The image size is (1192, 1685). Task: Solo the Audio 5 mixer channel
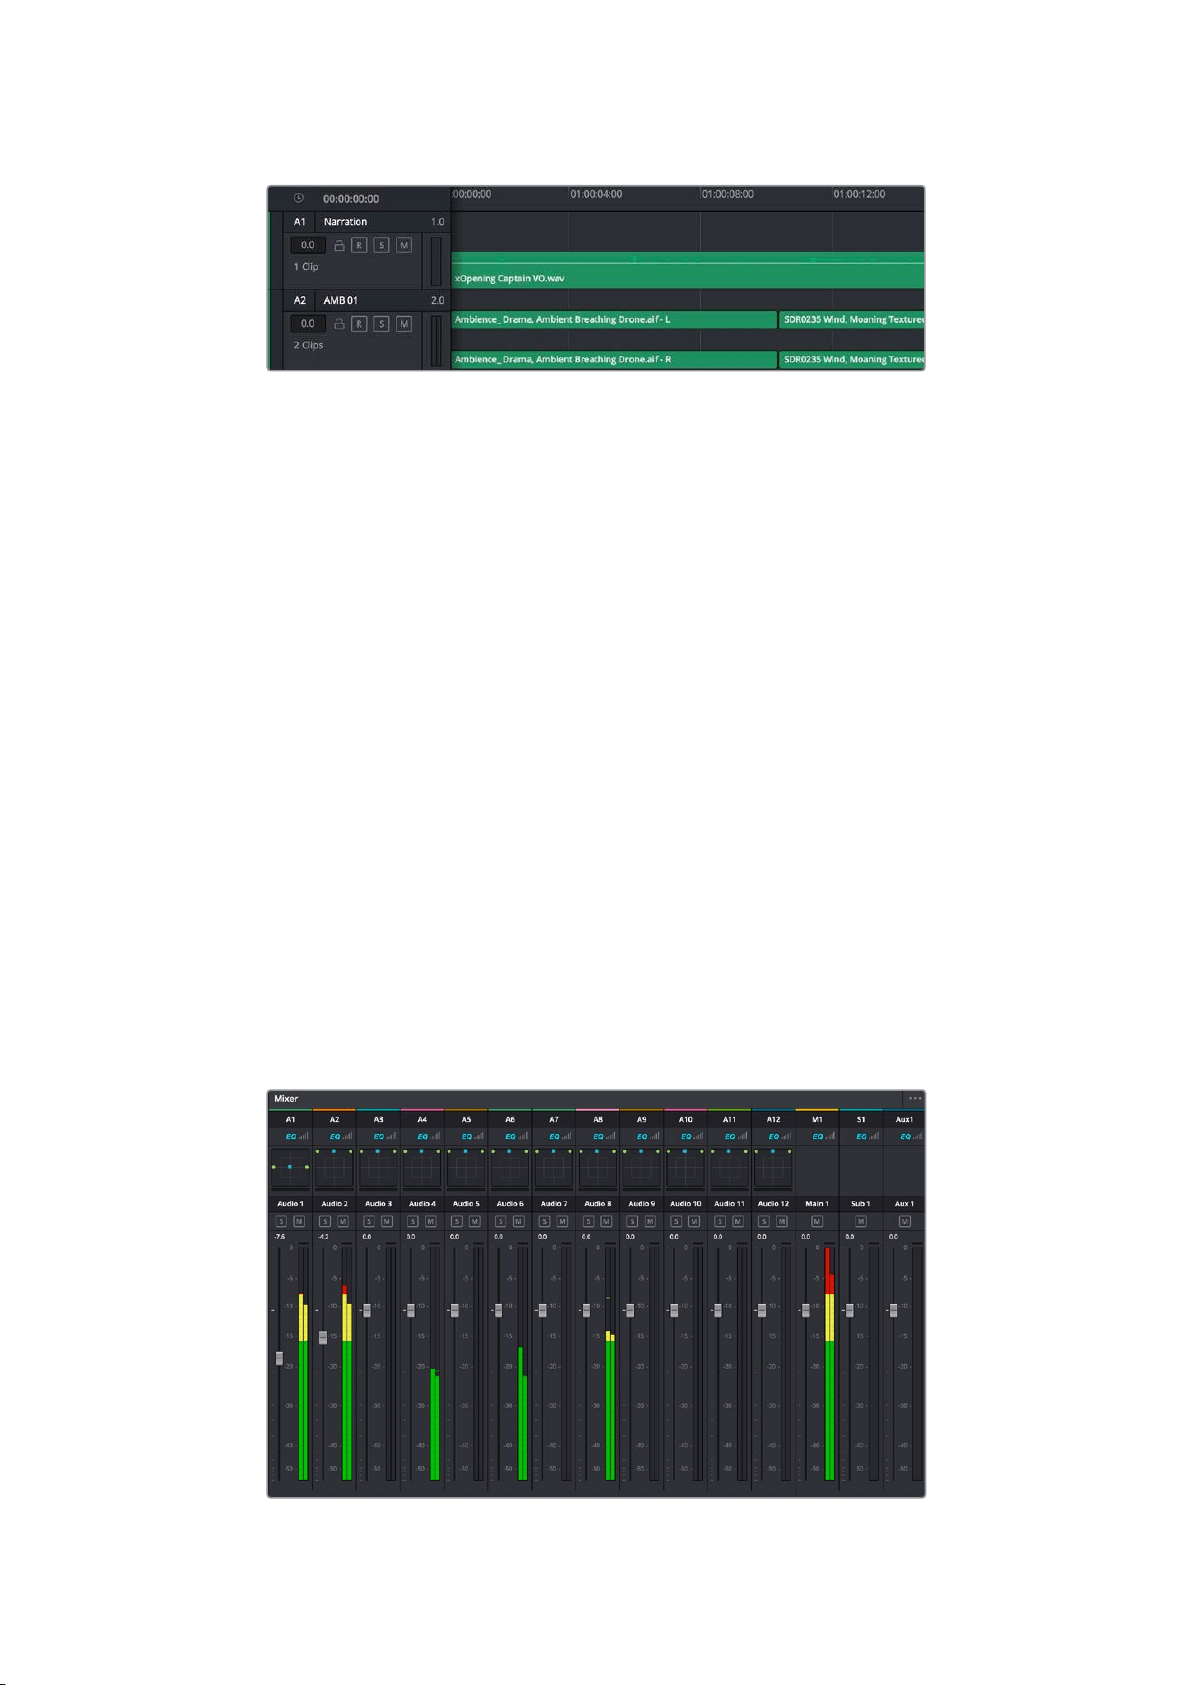457,1221
